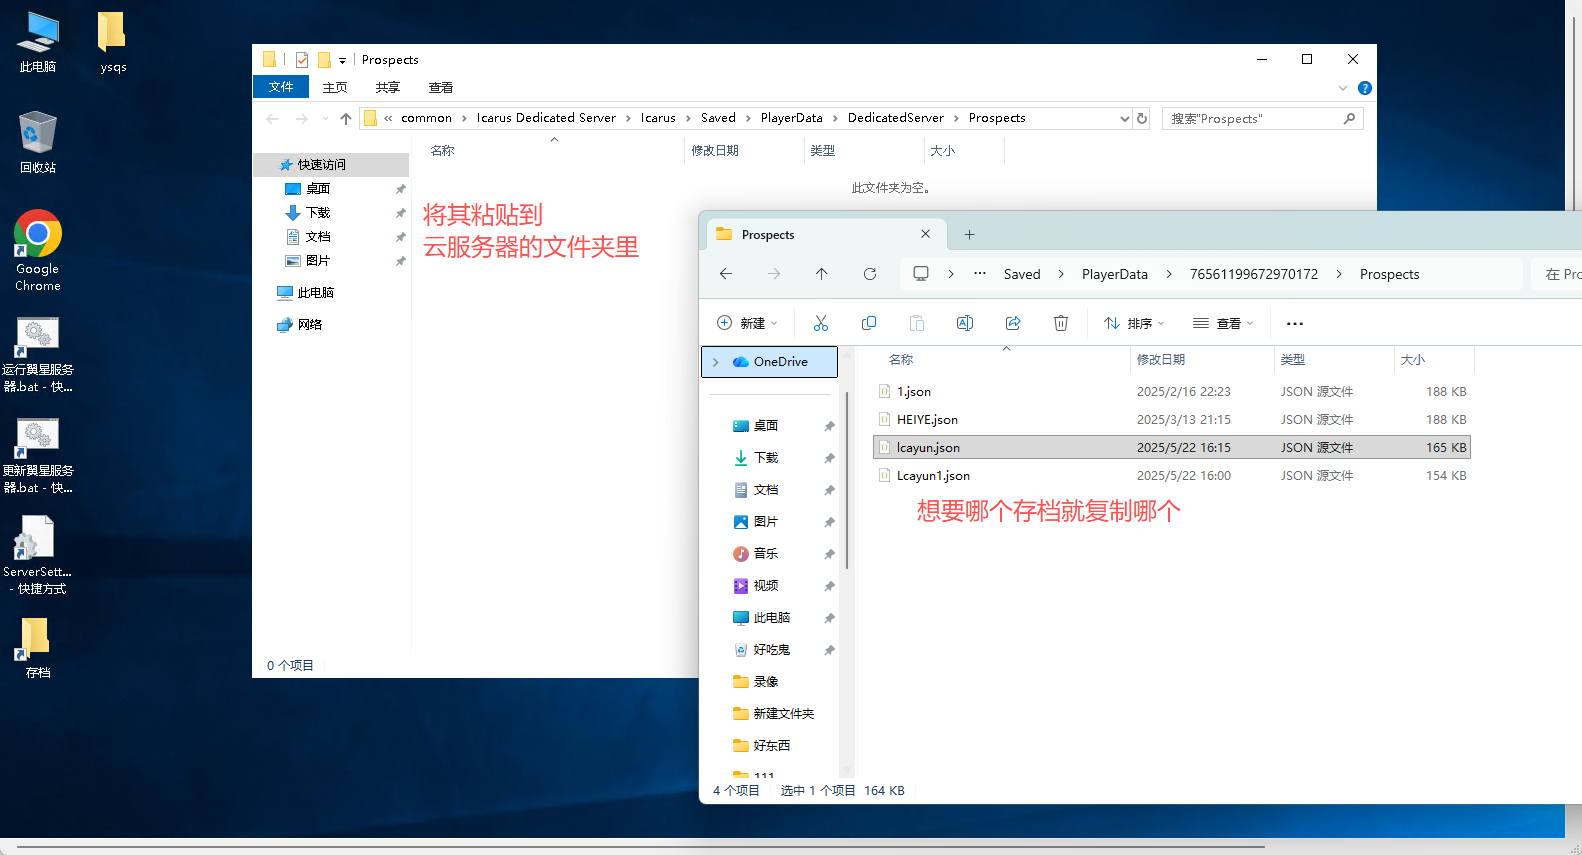The image size is (1582, 855).
Task: Select the Icayun.json file
Action: point(928,448)
